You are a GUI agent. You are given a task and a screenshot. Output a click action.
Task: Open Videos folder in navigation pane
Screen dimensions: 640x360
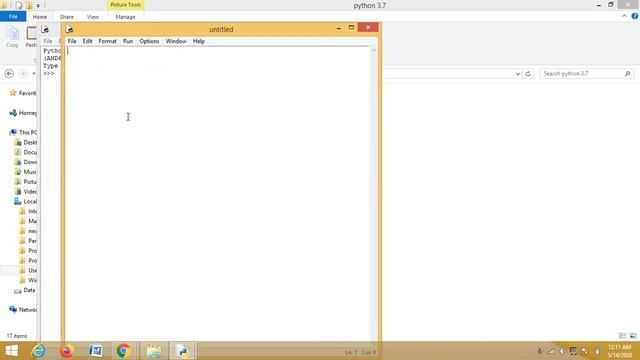pos(26,191)
